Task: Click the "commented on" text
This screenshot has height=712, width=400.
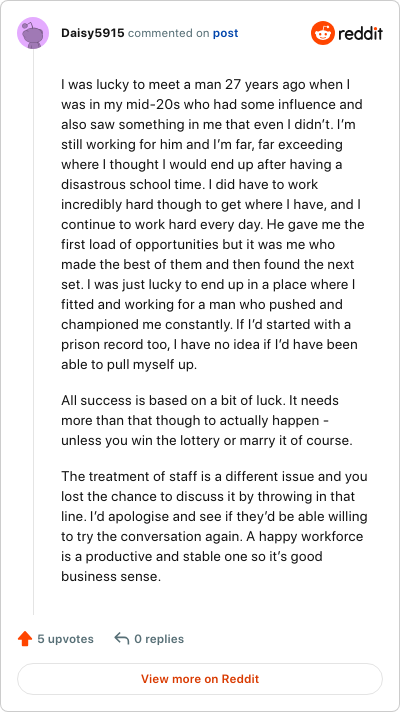Action: (x=169, y=33)
